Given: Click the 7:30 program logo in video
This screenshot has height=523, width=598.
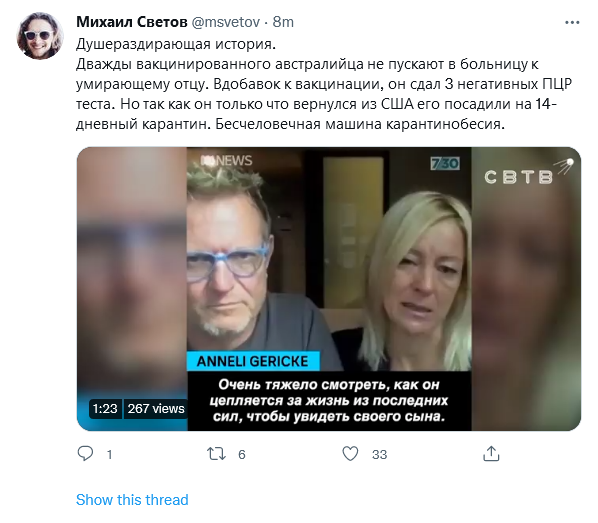Looking at the screenshot, I should [445, 163].
